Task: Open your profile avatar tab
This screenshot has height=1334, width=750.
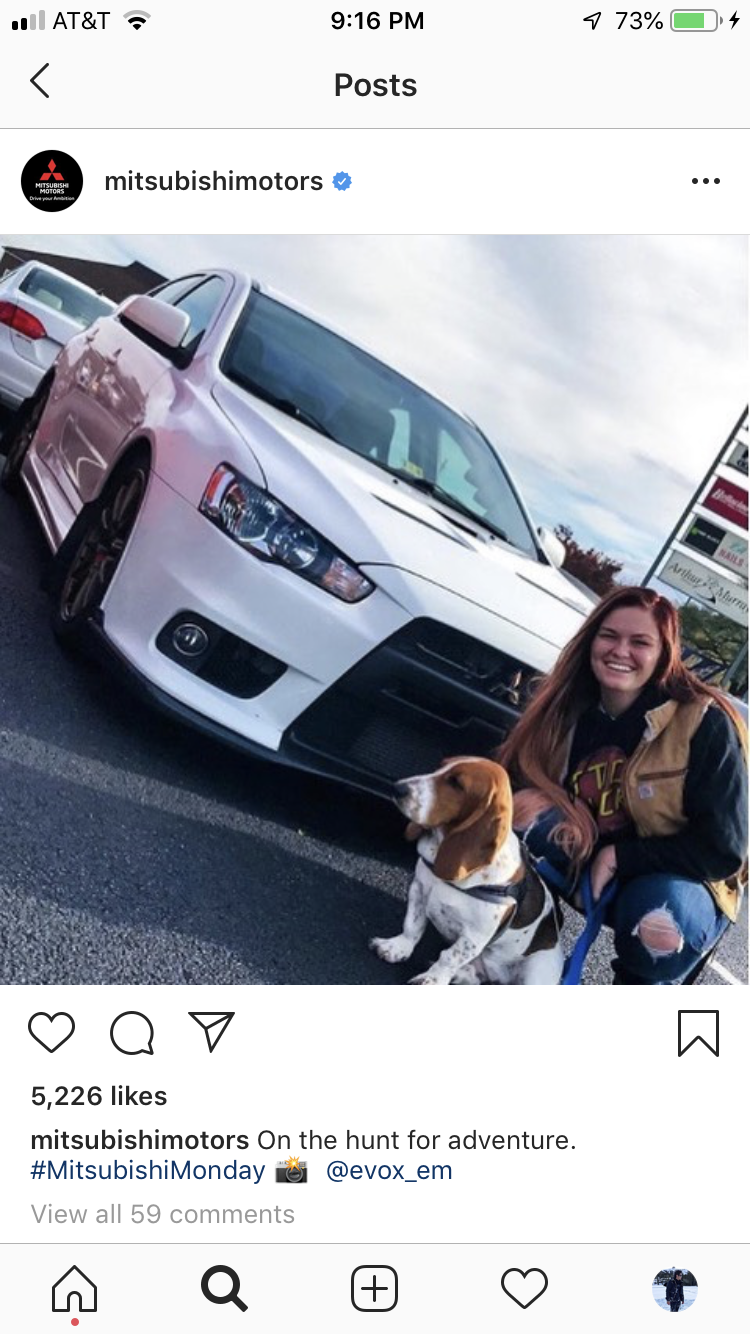Action: click(675, 1289)
